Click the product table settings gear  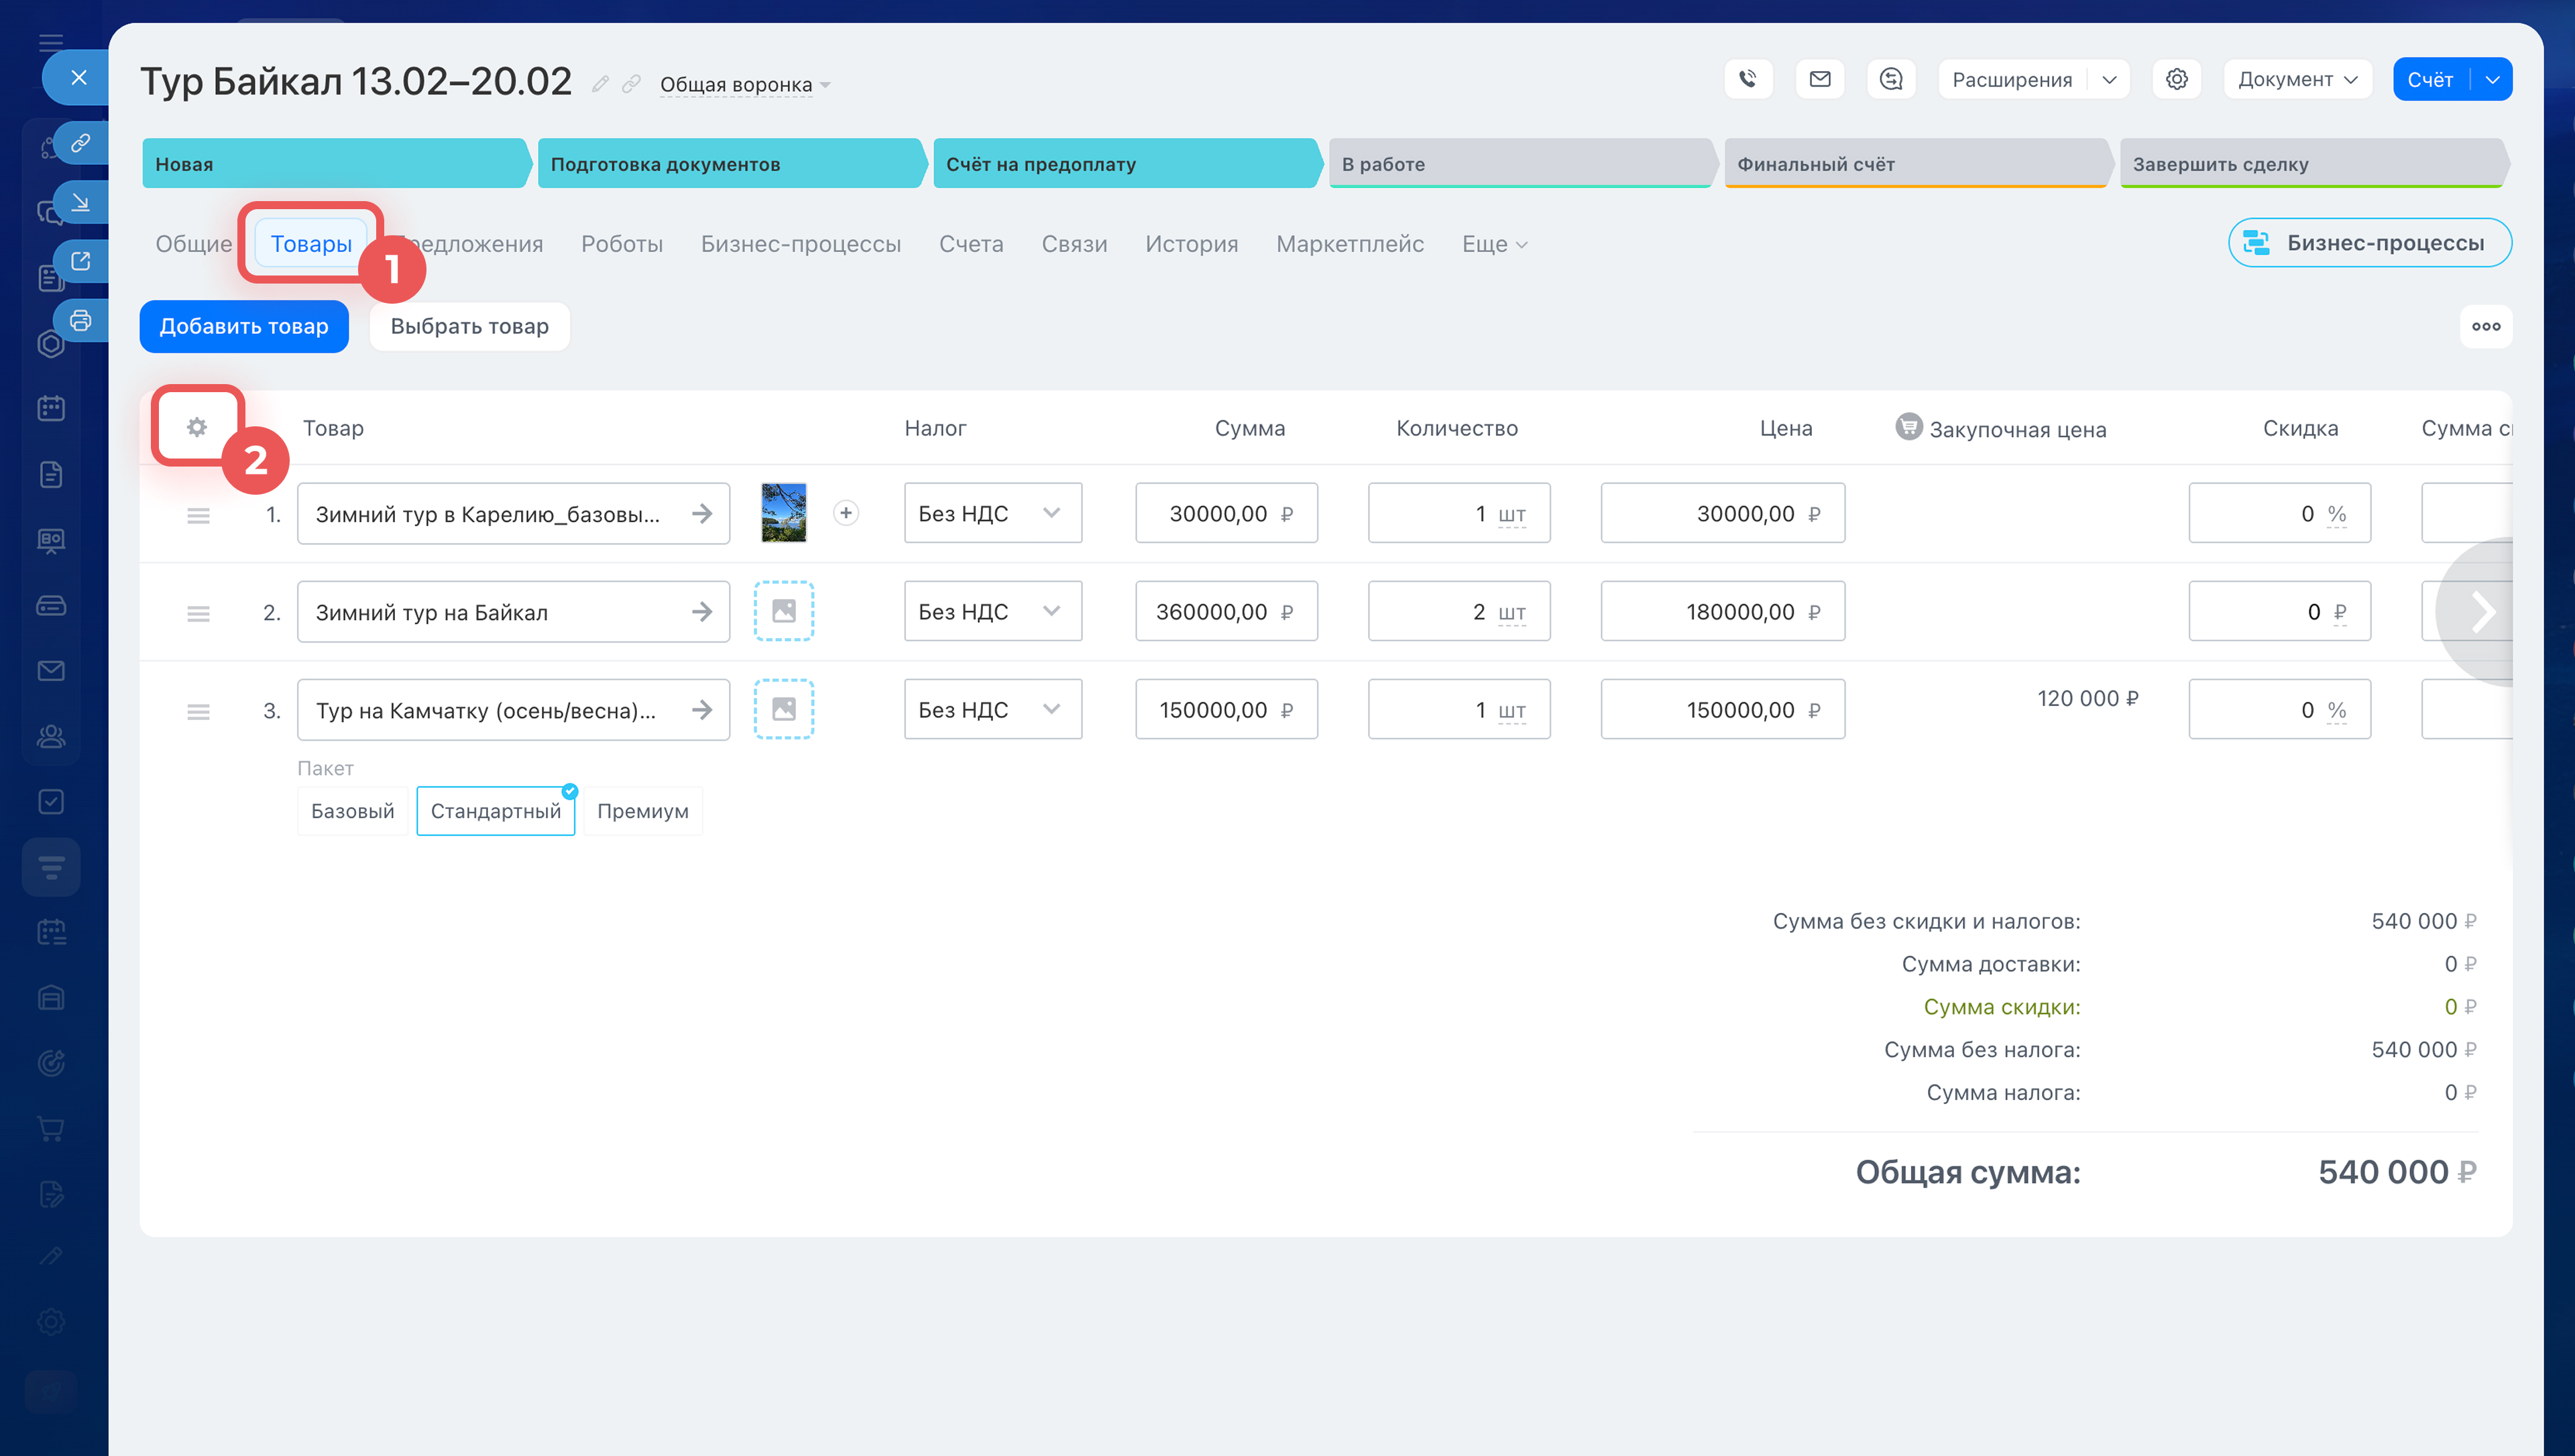click(x=197, y=427)
